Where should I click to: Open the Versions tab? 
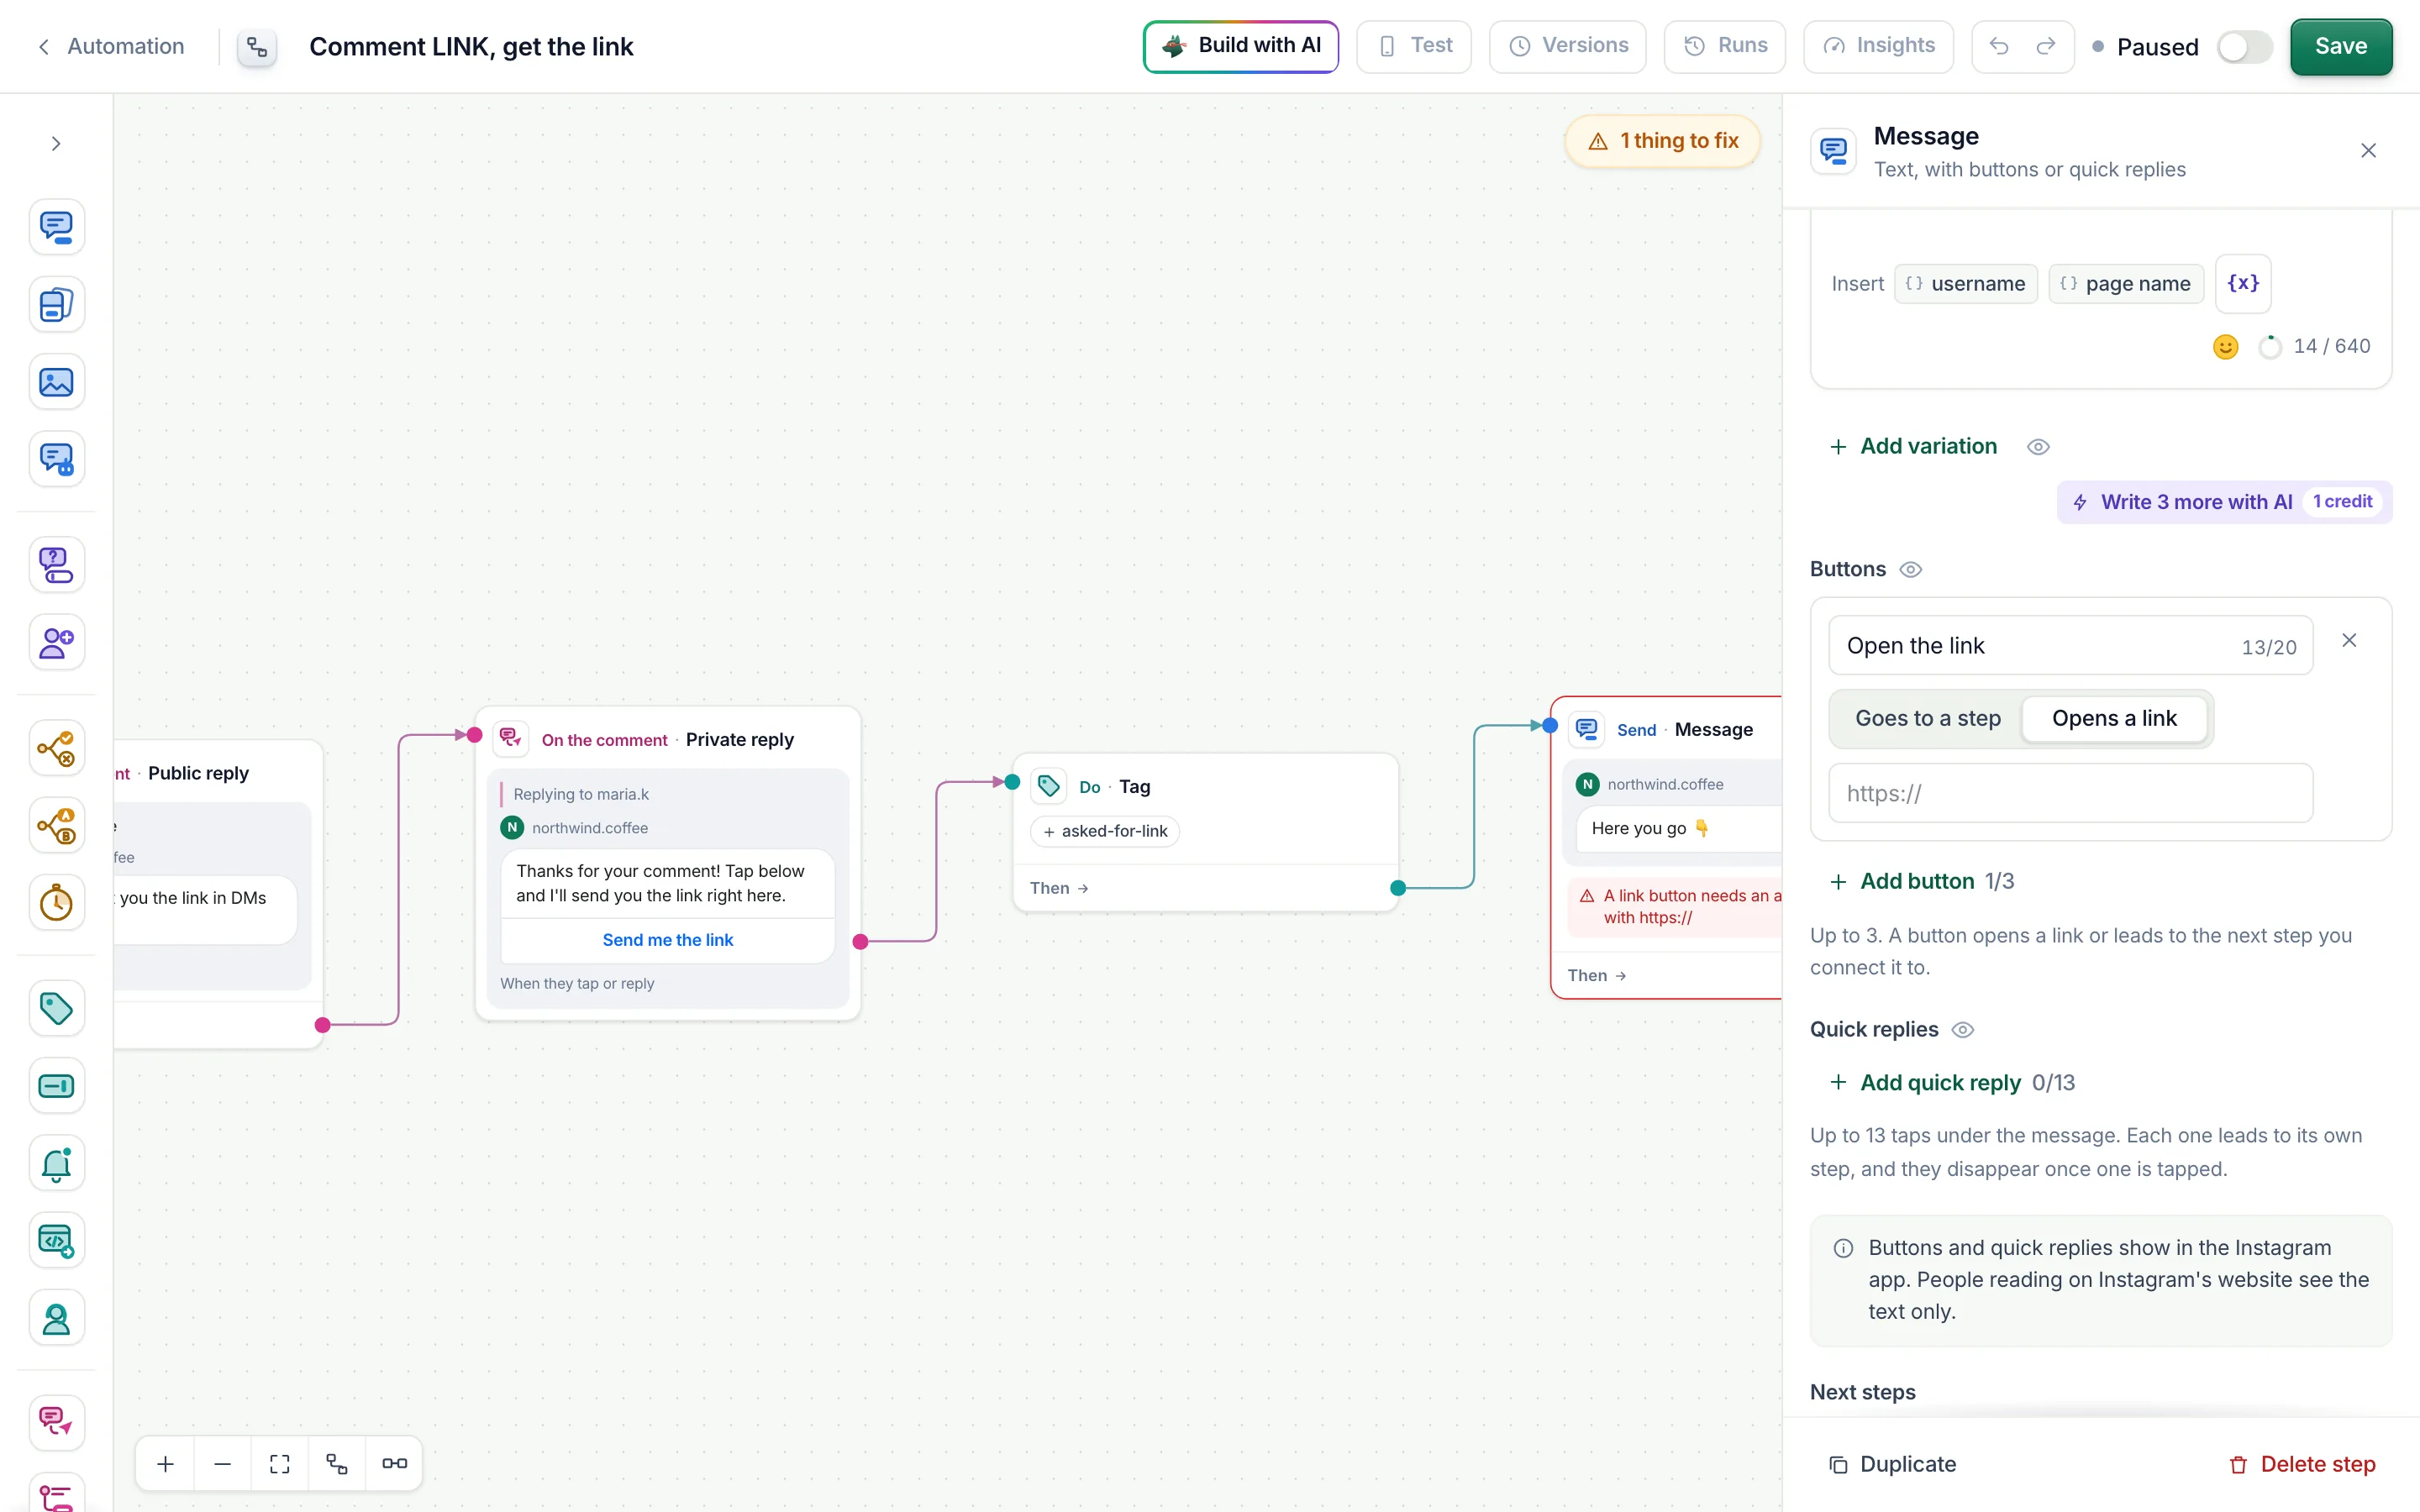tap(1567, 46)
